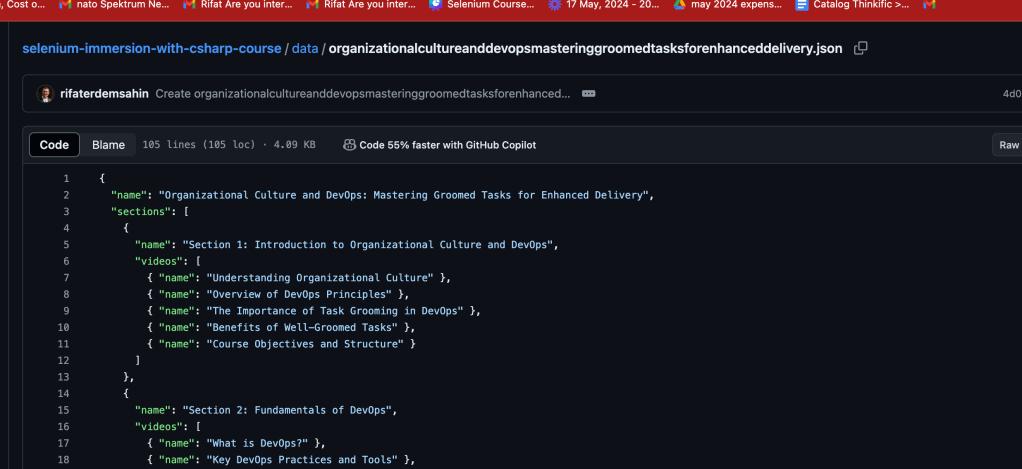Image resolution: width=1022 pixels, height=469 pixels.
Task: Select line number 11
Action: pyautogui.click(x=63, y=344)
